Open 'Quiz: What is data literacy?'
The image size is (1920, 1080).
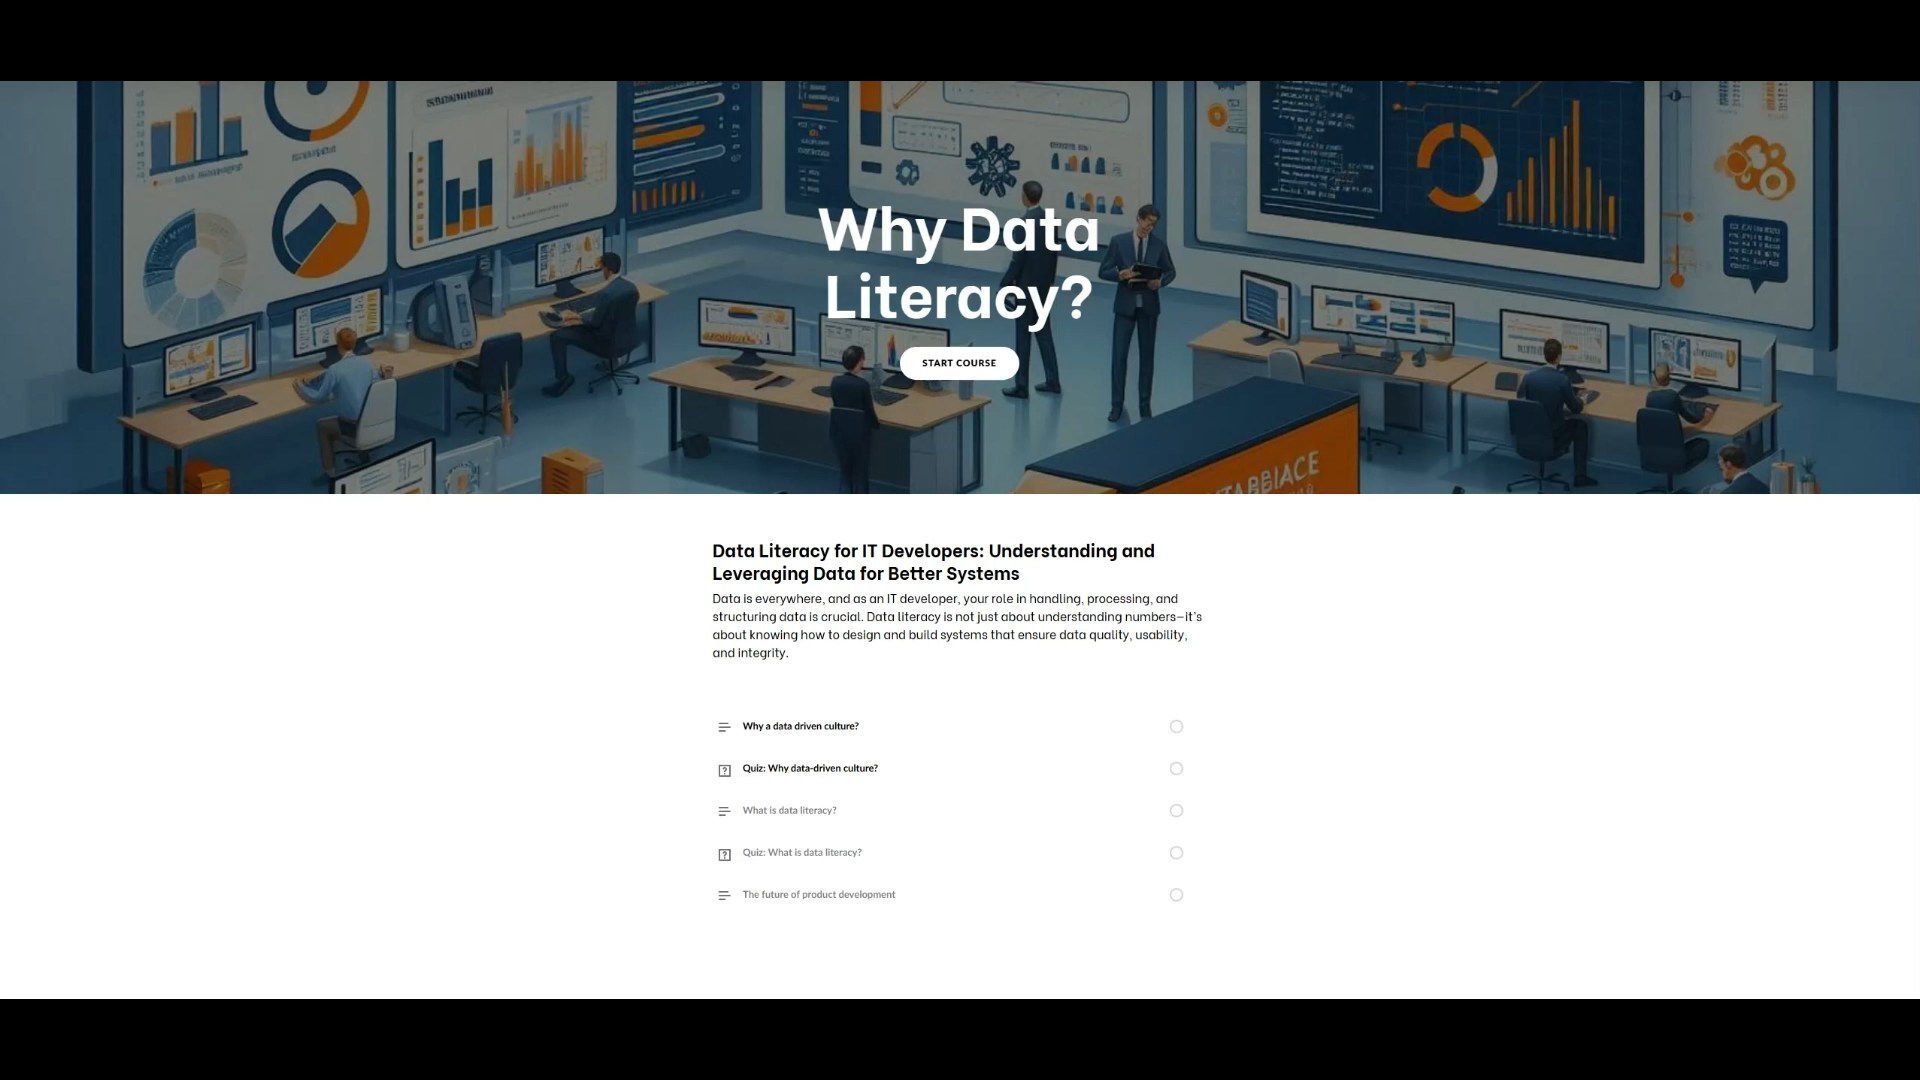(801, 852)
